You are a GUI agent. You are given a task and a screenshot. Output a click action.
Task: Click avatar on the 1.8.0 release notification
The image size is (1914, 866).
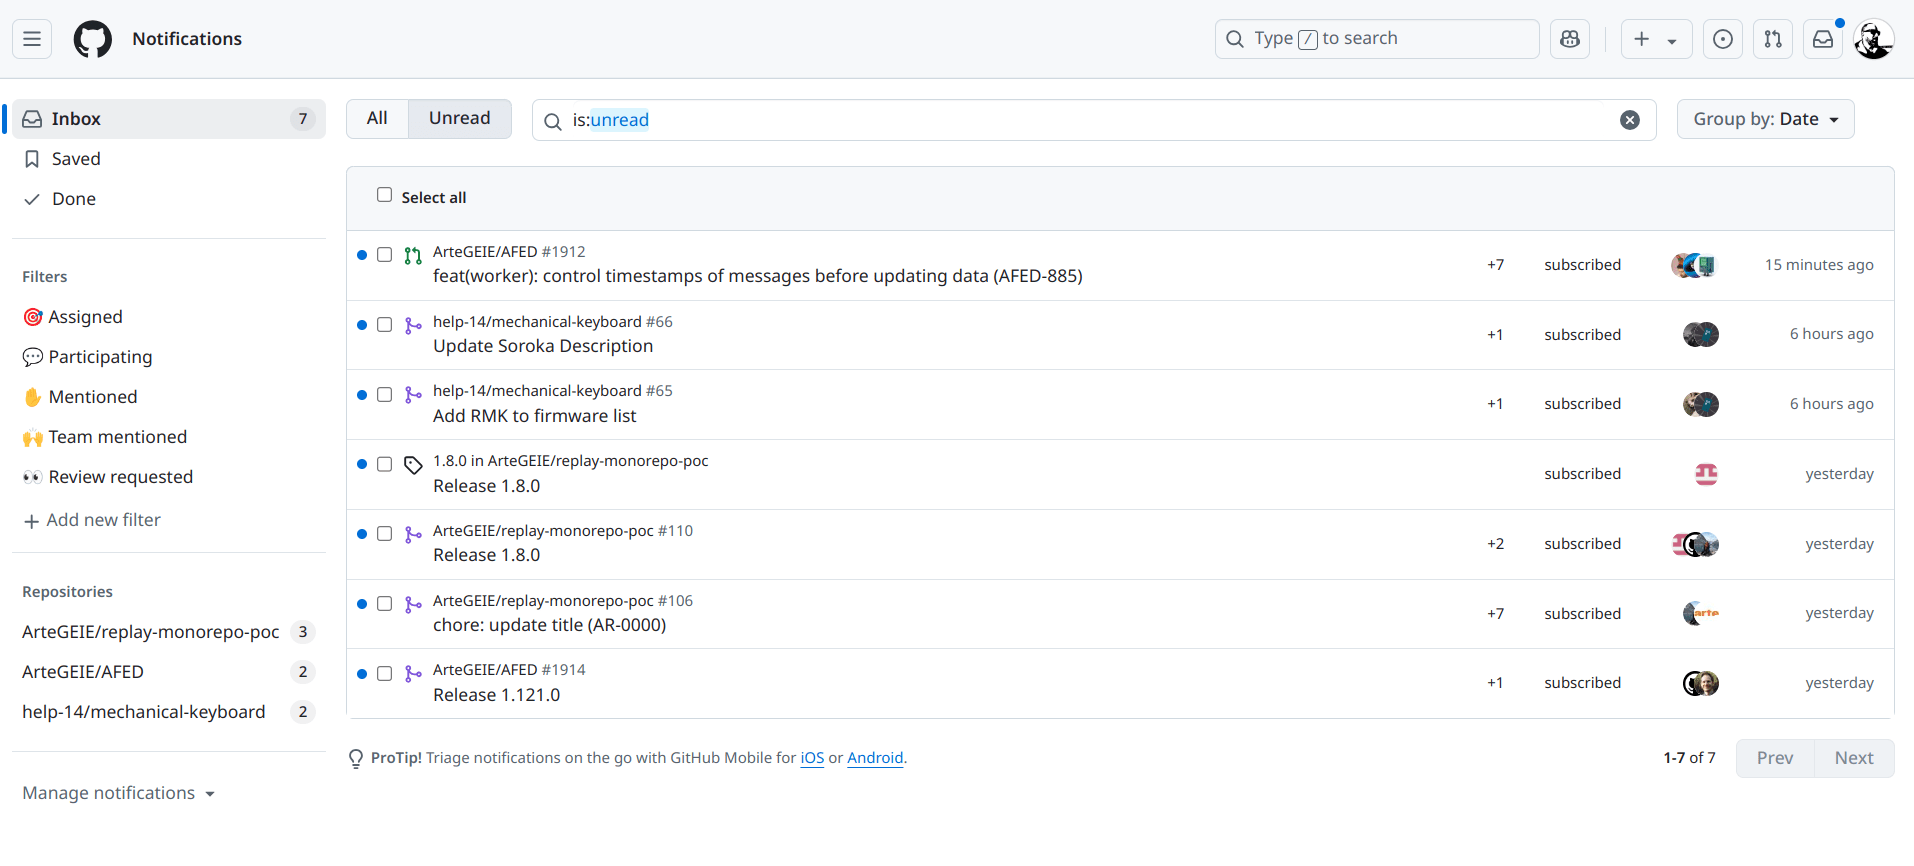pos(1706,474)
